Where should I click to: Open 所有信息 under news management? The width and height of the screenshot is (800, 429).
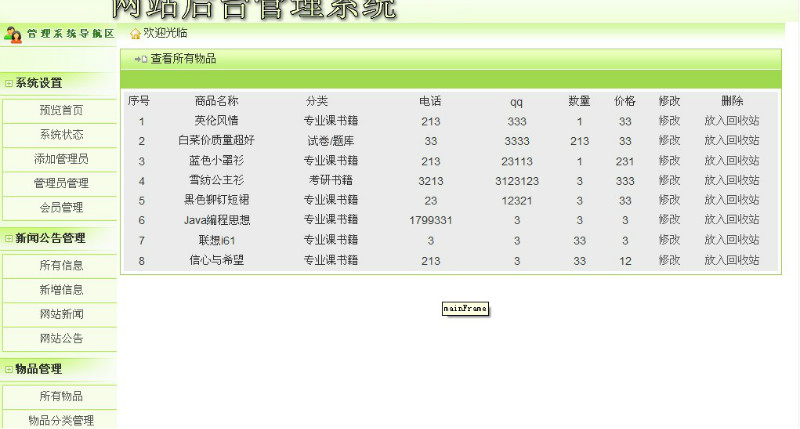click(61, 265)
